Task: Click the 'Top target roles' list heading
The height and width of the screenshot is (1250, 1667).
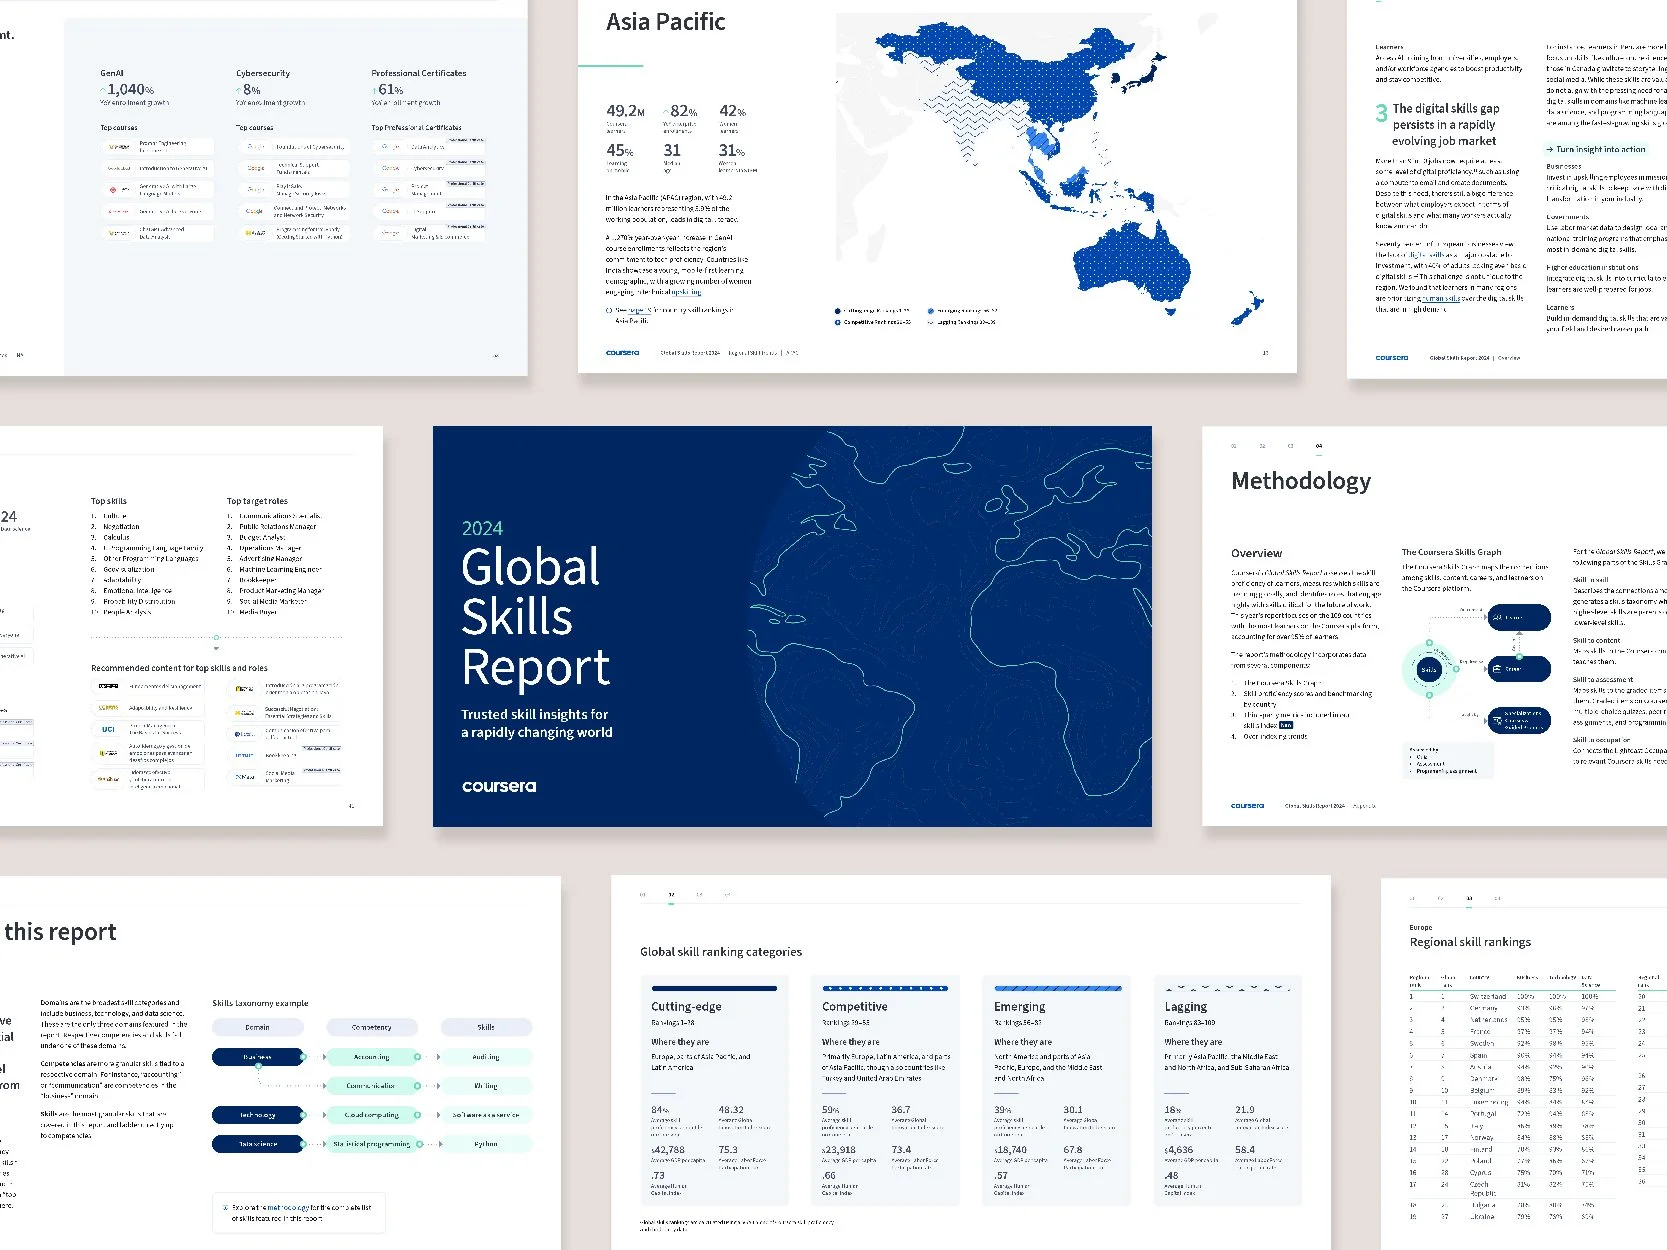Action: tap(257, 501)
